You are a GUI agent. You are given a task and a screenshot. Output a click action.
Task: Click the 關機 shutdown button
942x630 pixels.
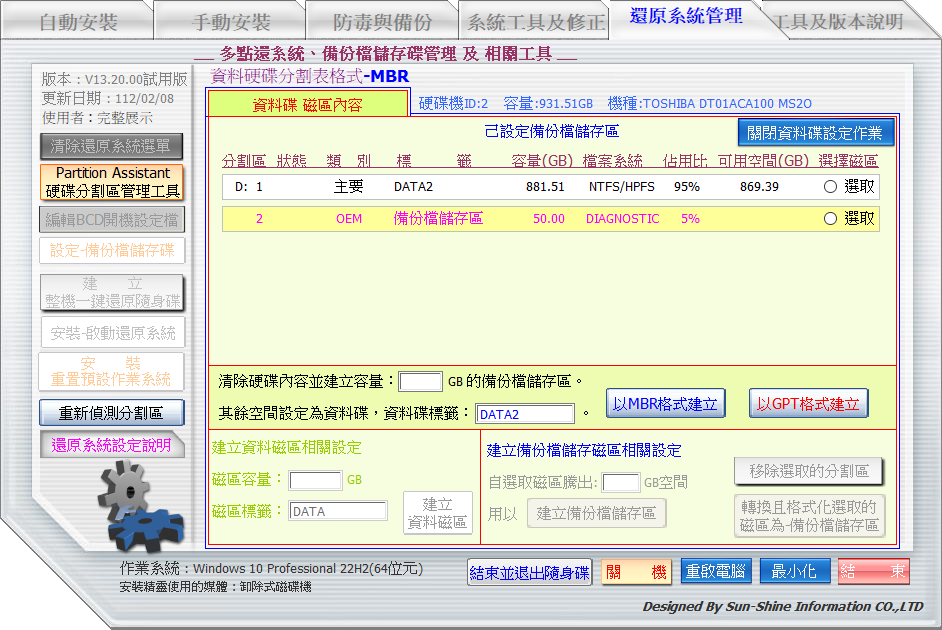click(636, 572)
